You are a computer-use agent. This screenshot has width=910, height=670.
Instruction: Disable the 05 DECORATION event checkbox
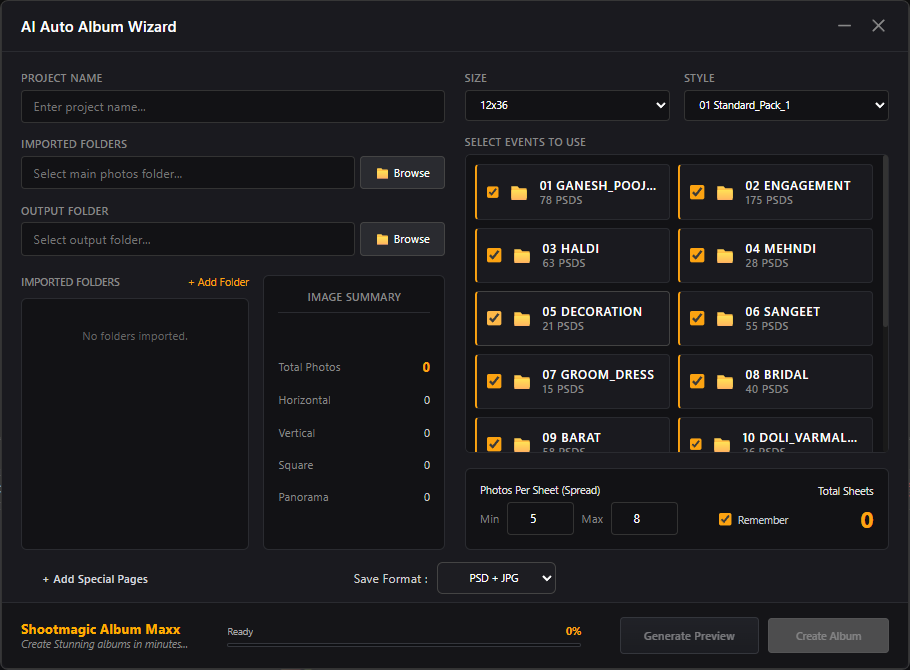[x=494, y=318]
